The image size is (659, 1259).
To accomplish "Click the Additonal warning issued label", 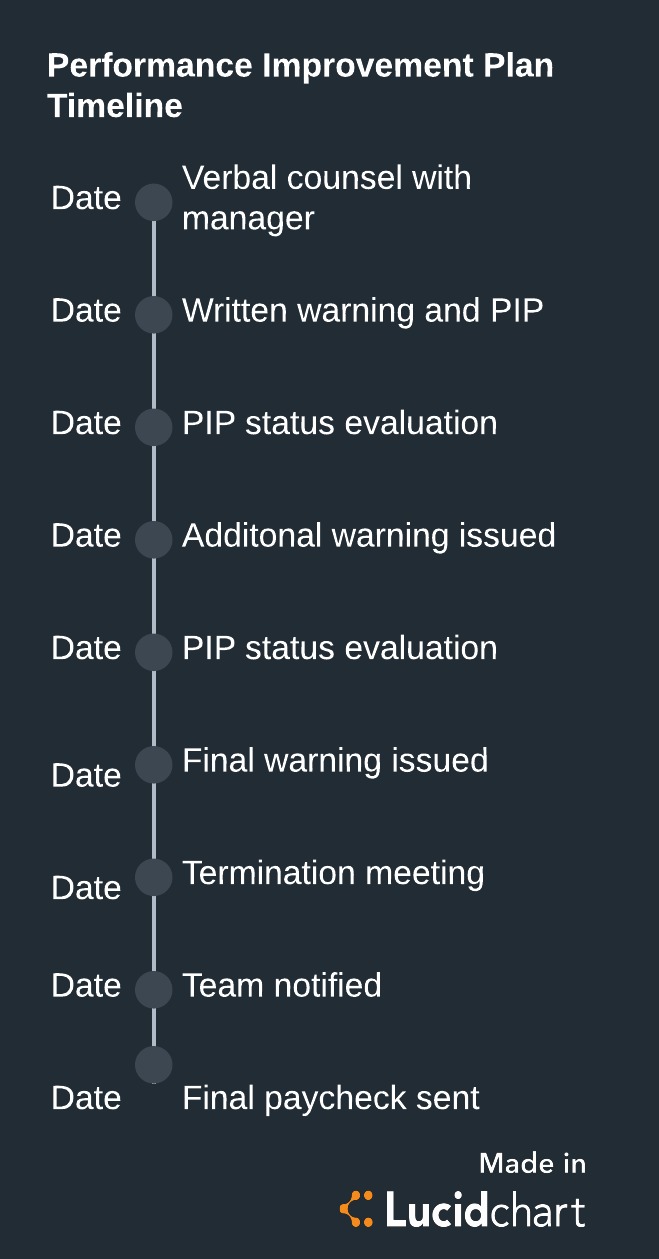I will tap(369, 536).
